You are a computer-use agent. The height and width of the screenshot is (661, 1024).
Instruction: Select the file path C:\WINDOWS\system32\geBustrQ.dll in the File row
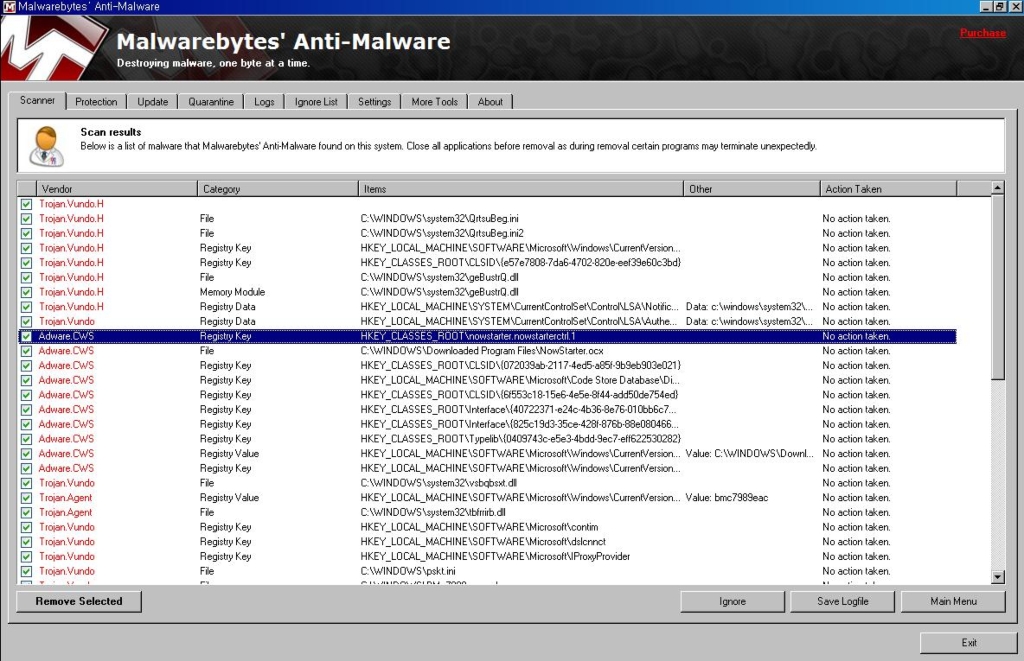pyautogui.click(x=440, y=278)
